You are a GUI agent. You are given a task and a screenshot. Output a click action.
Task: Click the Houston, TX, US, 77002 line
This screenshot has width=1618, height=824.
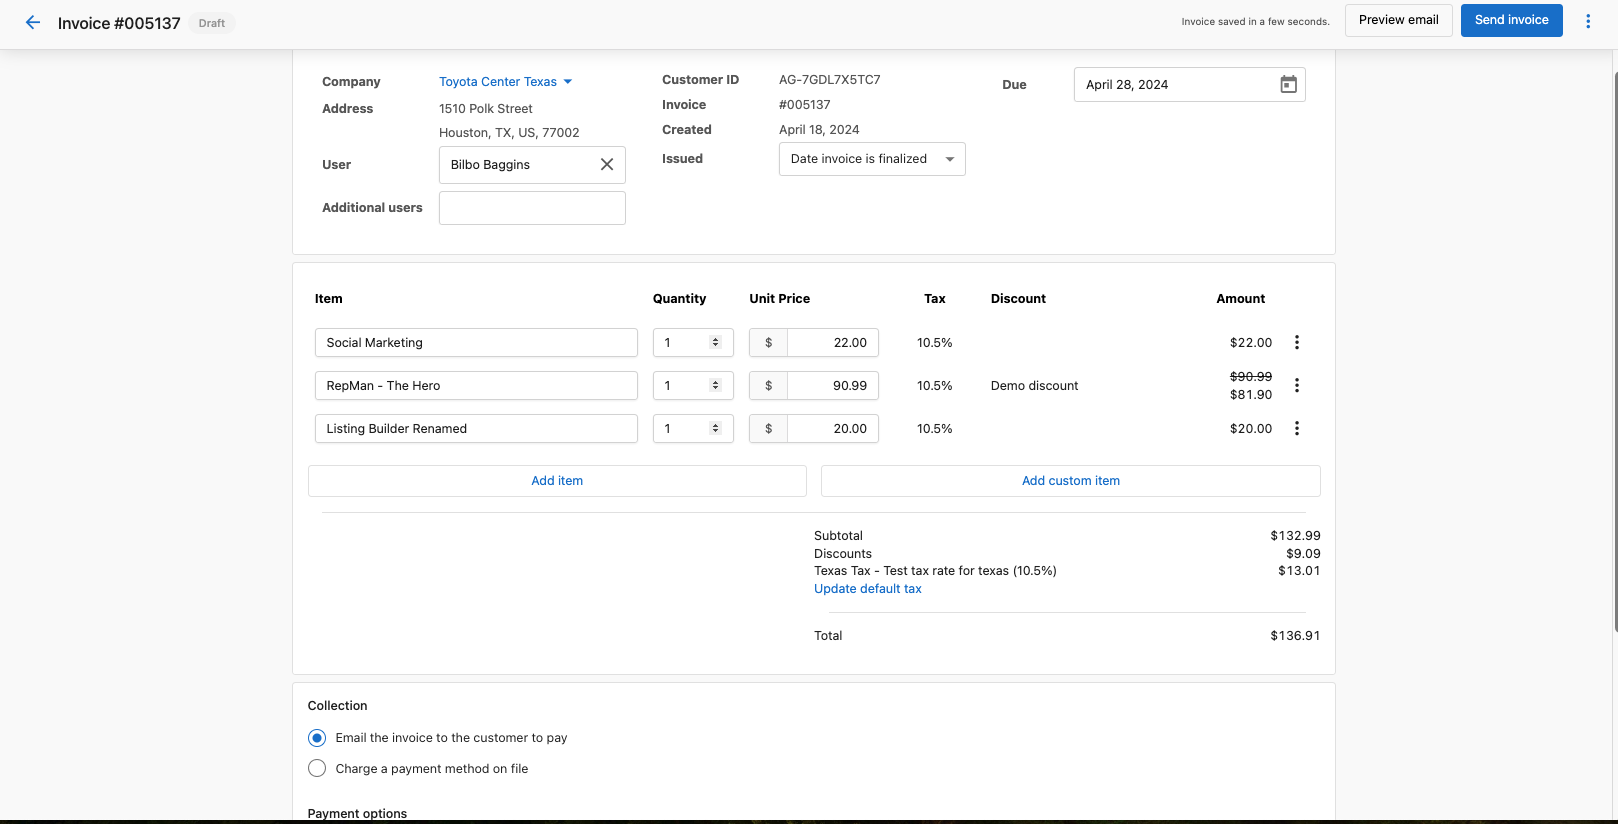click(509, 133)
